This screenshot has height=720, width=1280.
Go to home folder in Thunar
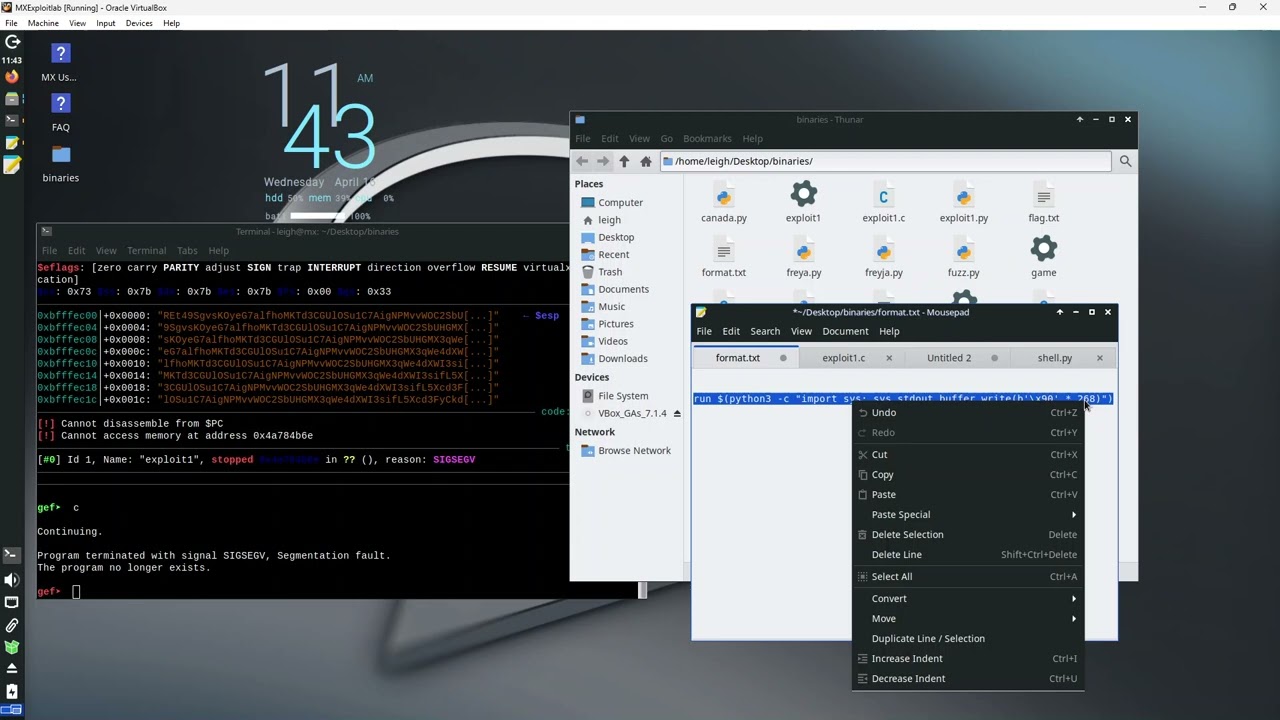click(645, 161)
